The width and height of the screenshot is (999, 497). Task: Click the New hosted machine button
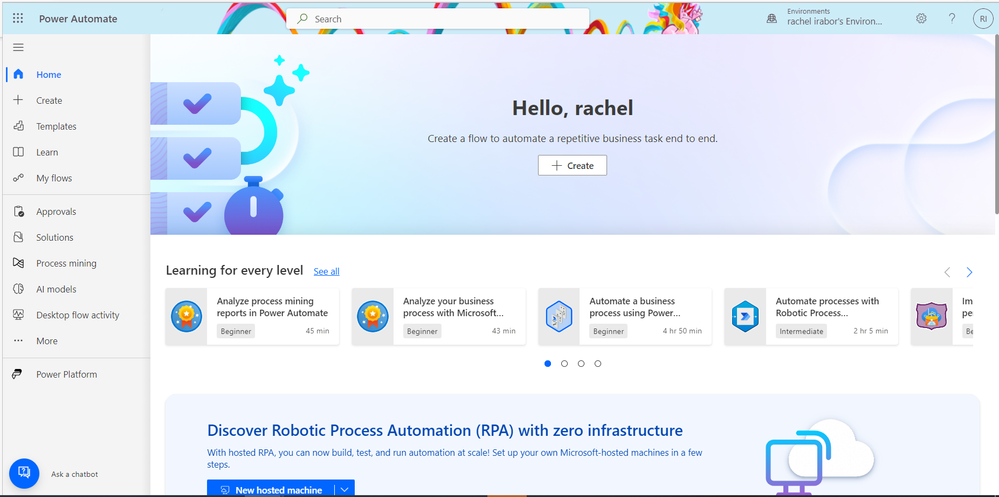pyautogui.click(x=271, y=489)
